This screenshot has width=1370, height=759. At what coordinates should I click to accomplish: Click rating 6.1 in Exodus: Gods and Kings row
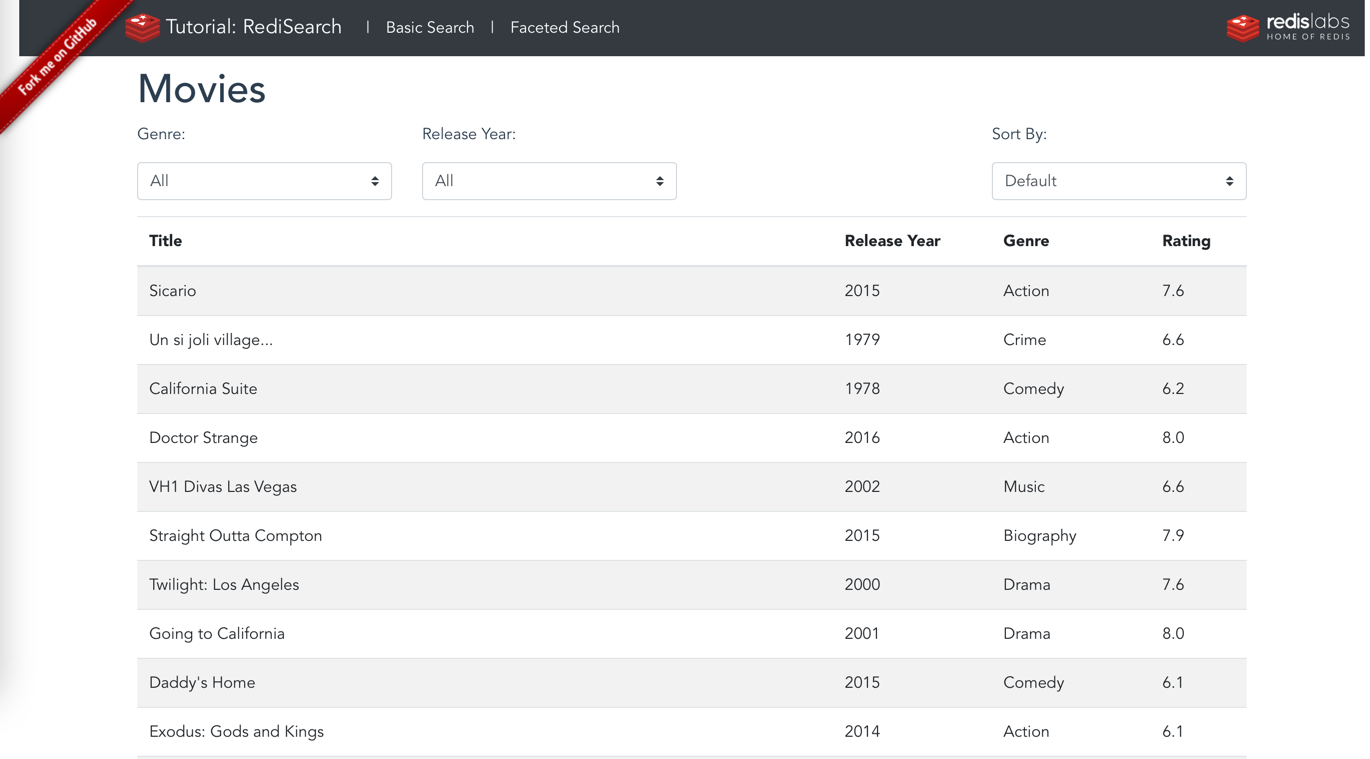[x=1173, y=732]
